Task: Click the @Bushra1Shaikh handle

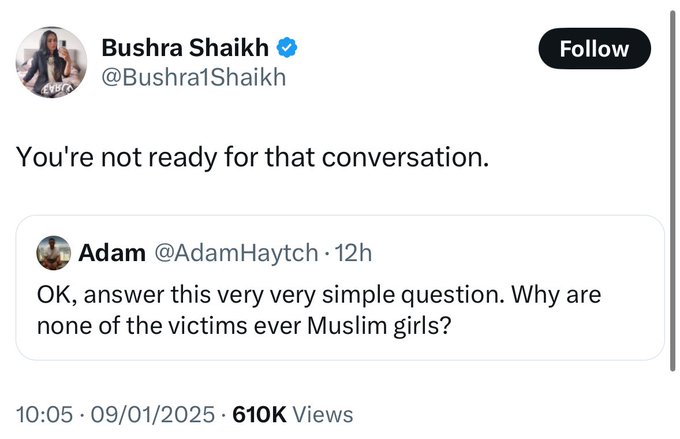Action: coord(194,78)
